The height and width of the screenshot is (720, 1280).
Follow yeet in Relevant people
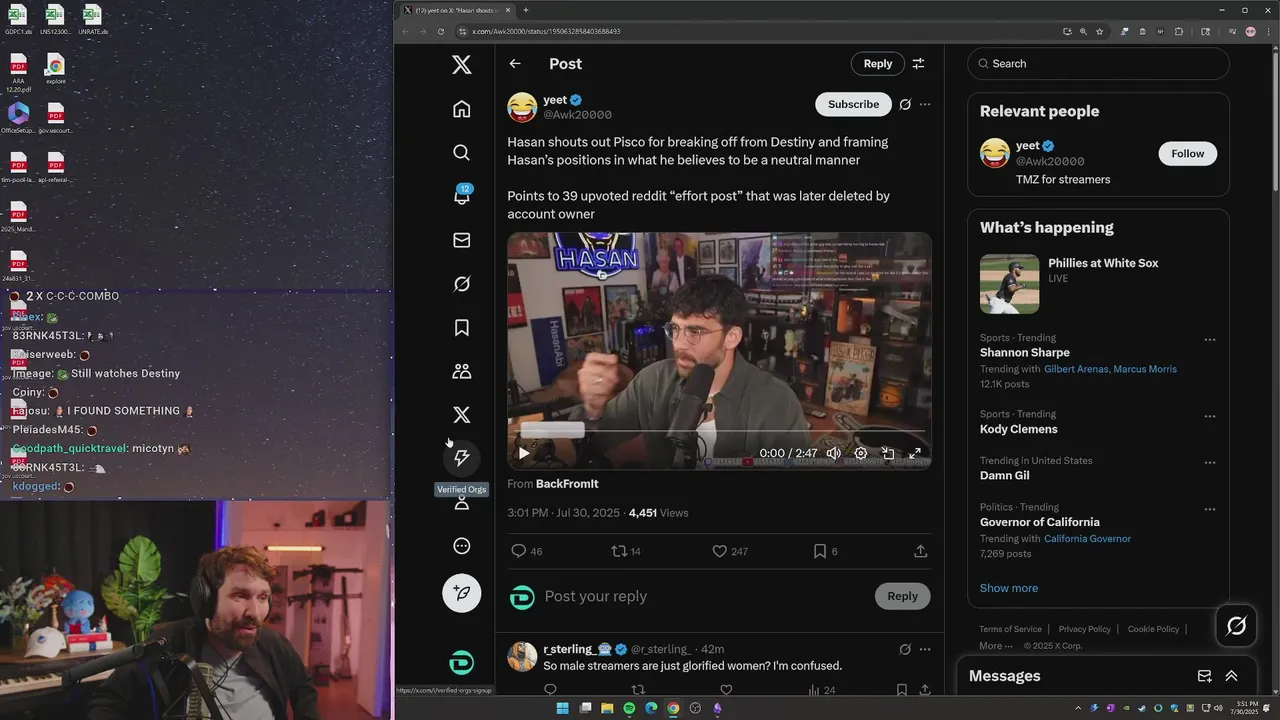point(1188,153)
